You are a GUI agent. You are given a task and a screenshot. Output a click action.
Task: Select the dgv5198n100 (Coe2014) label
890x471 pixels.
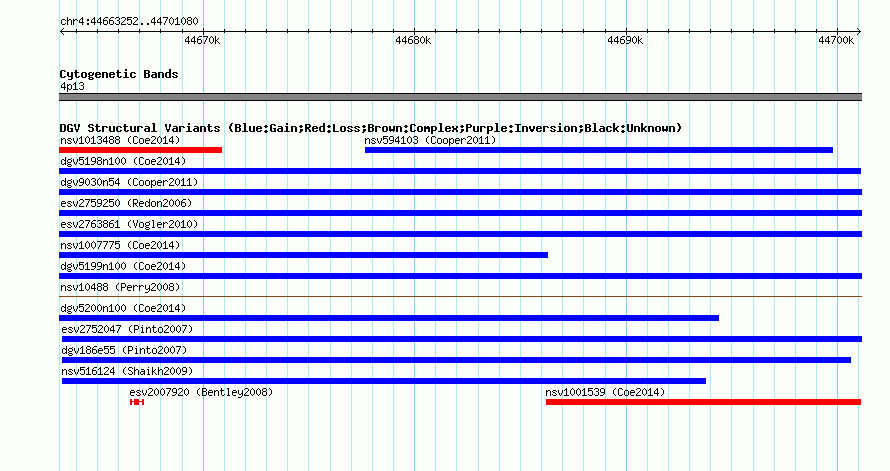tap(123, 161)
